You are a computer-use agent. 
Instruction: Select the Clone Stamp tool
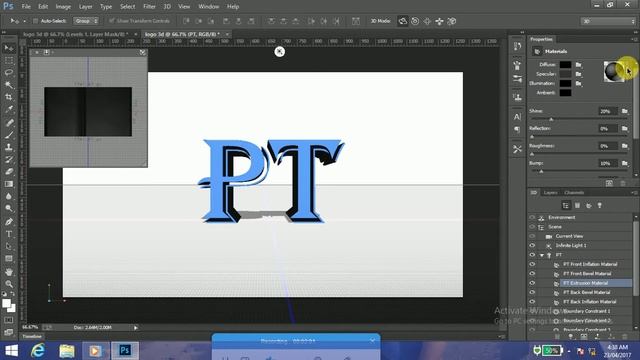click(9, 147)
